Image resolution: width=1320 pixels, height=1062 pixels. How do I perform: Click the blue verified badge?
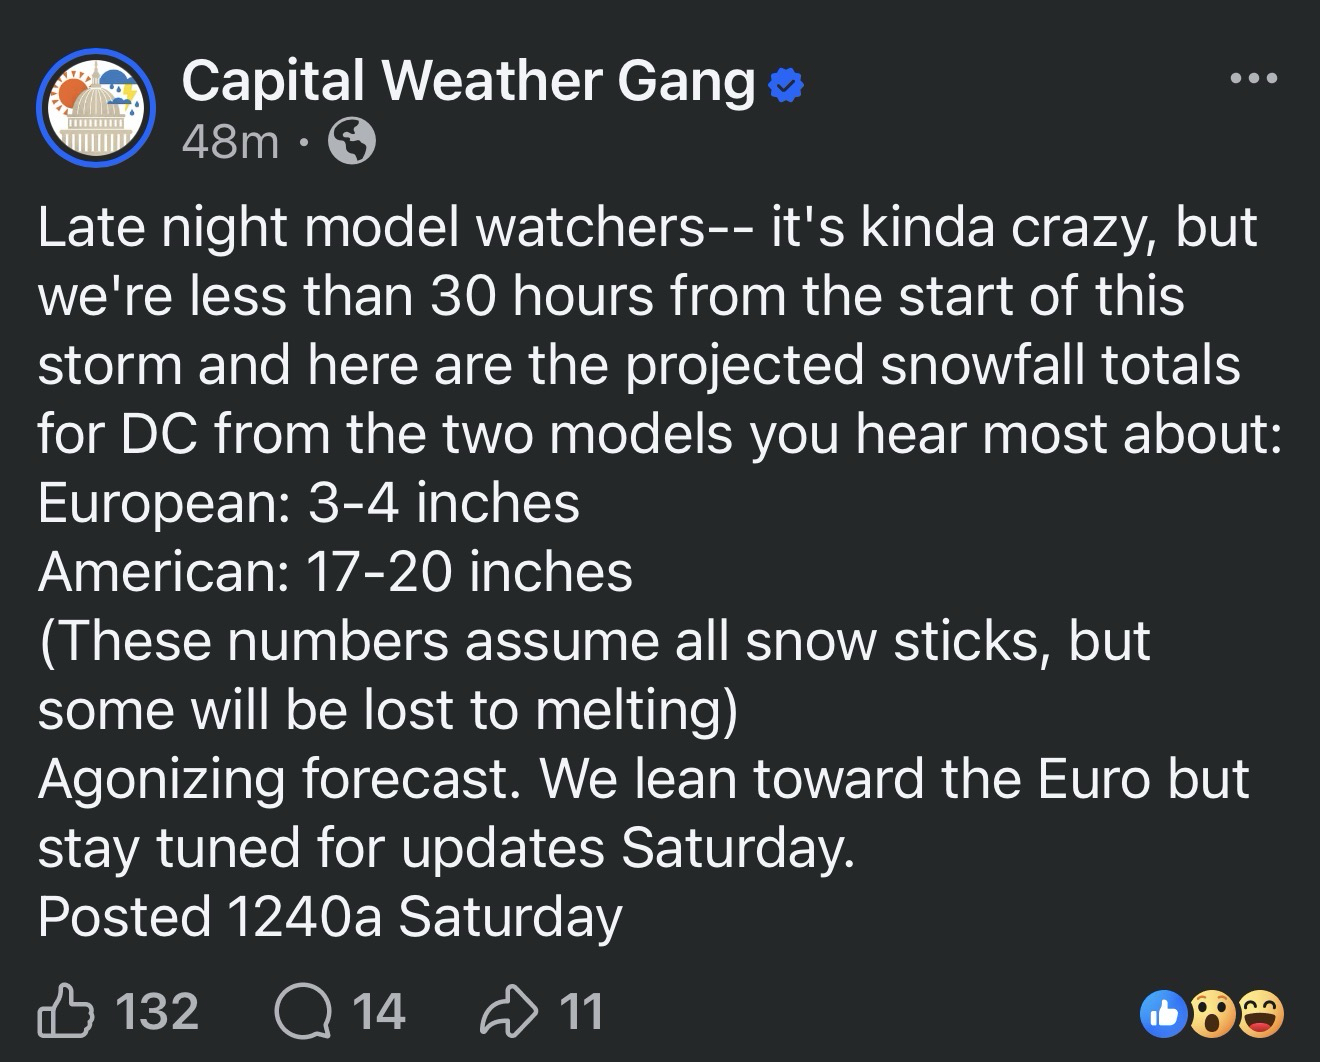coord(787,88)
